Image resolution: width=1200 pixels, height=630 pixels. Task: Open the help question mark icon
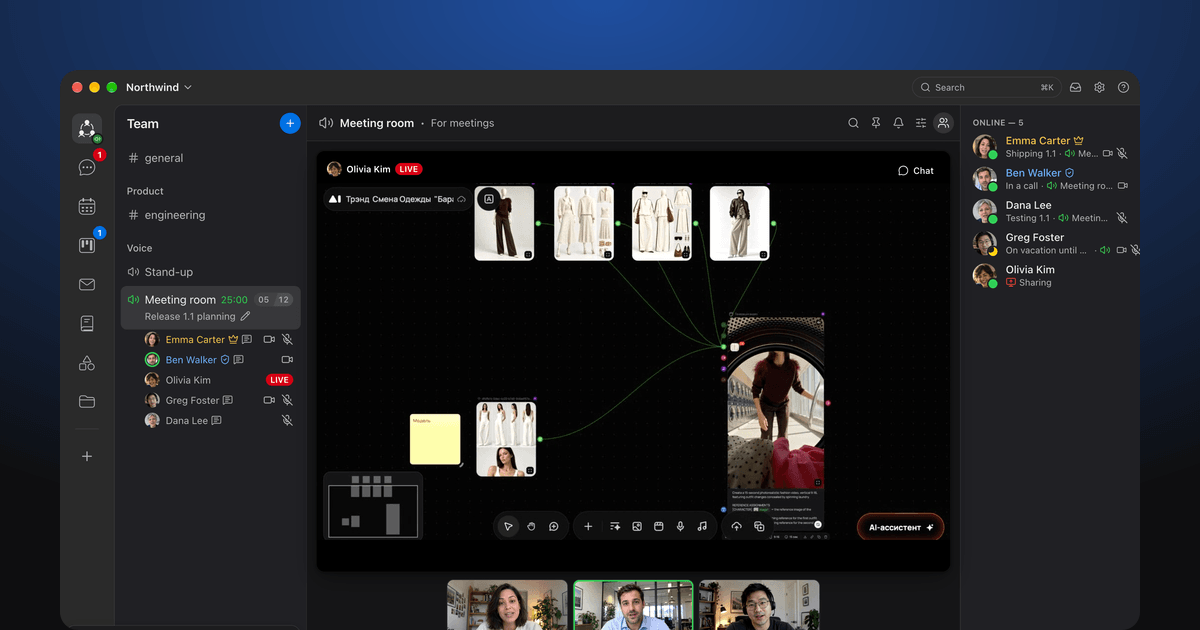pyautogui.click(x=1123, y=87)
